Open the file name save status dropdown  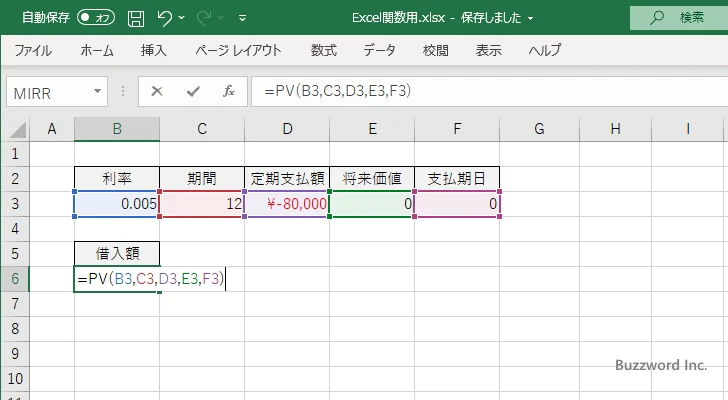tap(530, 18)
